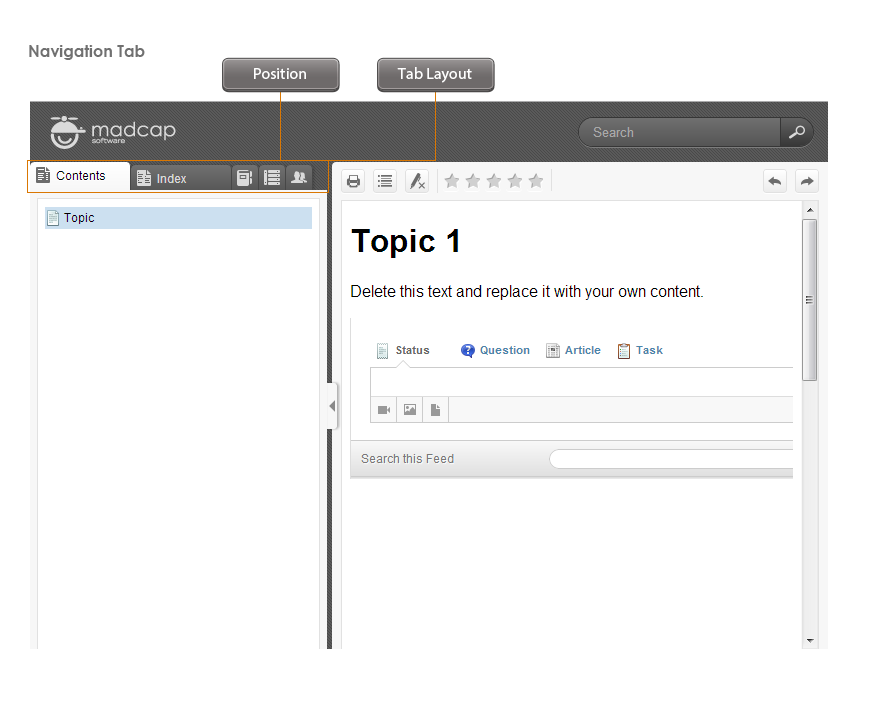This screenshot has width=874, height=705.
Task: Open the Article link
Action: pos(573,351)
